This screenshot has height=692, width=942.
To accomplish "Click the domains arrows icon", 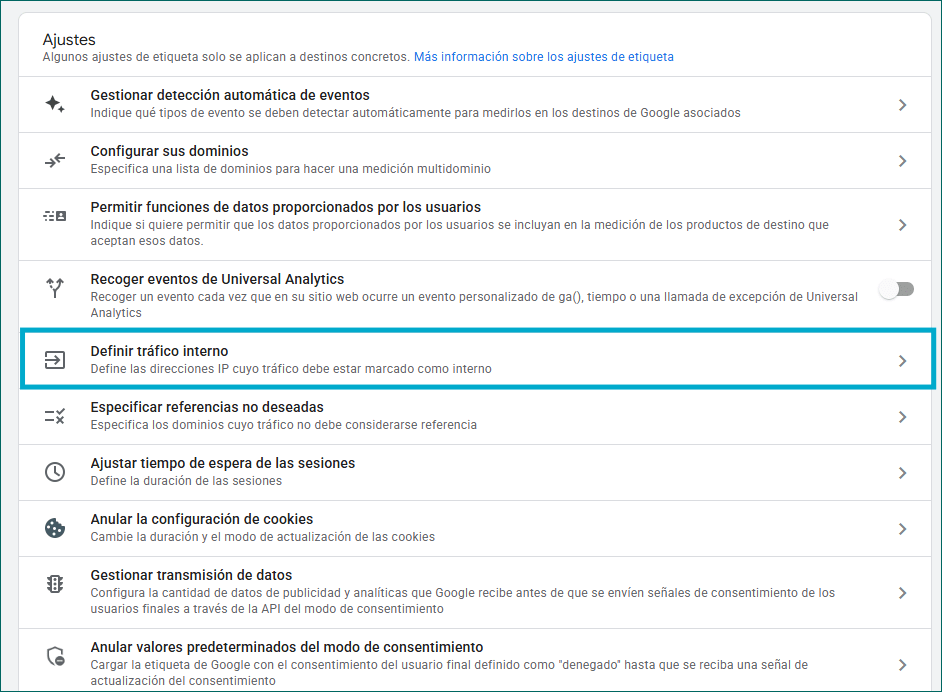I will [55, 160].
